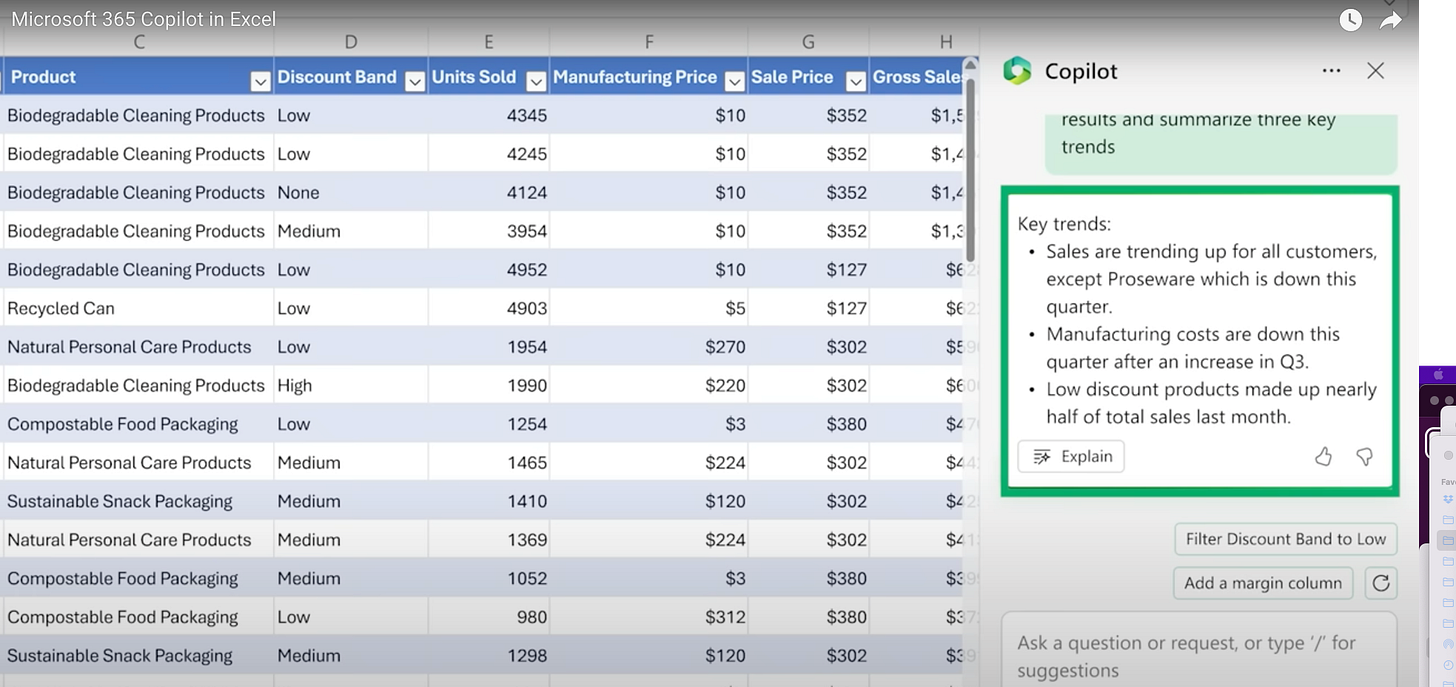This screenshot has height=687, width=1456.
Task: Click the Manufacturing costs trend bullet
Action: (1193, 348)
